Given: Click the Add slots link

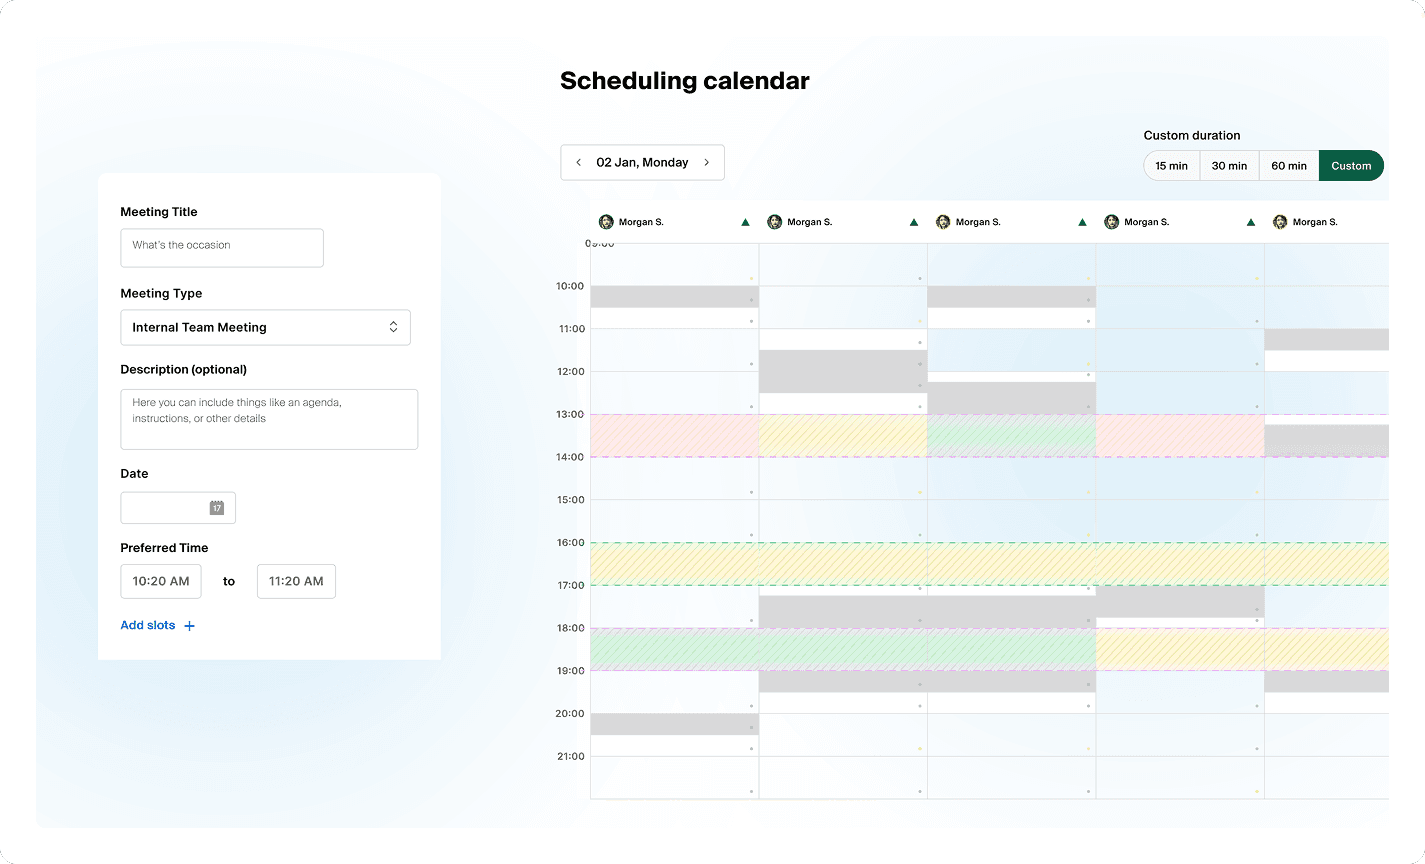Looking at the screenshot, I should coord(148,625).
